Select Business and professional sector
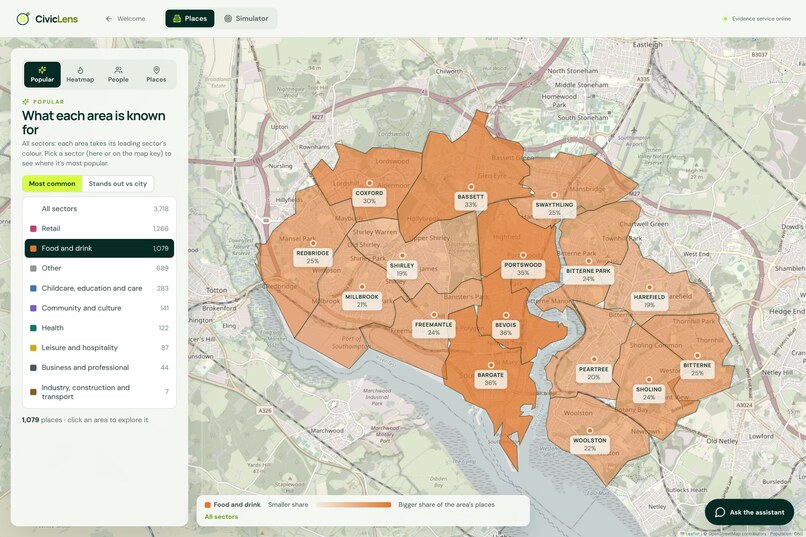 pyautogui.click(x=99, y=367)
